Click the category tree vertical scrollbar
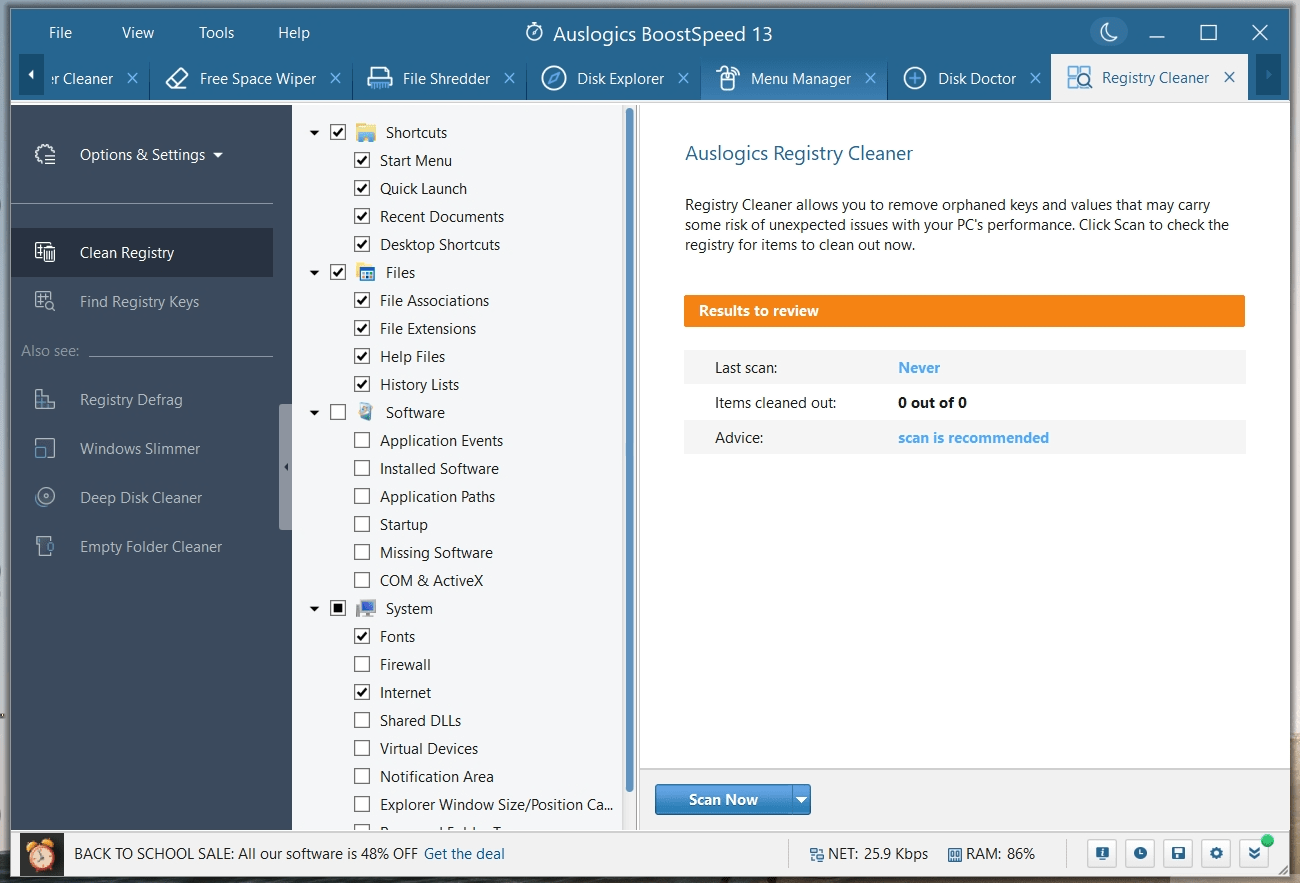 pyautogui.click(x=630, y=450)
